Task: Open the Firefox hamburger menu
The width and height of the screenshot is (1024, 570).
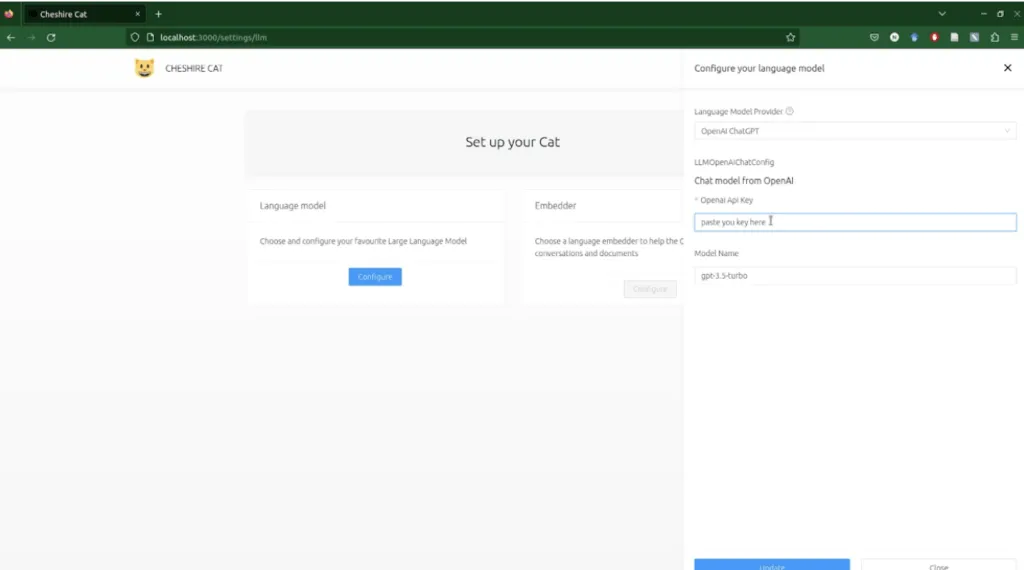Action: [x=1014, y=37]
